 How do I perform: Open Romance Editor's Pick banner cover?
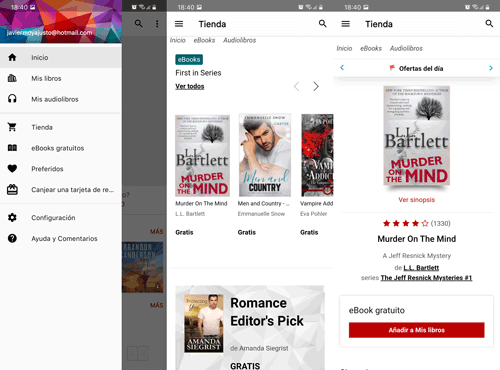click(204, 323)
